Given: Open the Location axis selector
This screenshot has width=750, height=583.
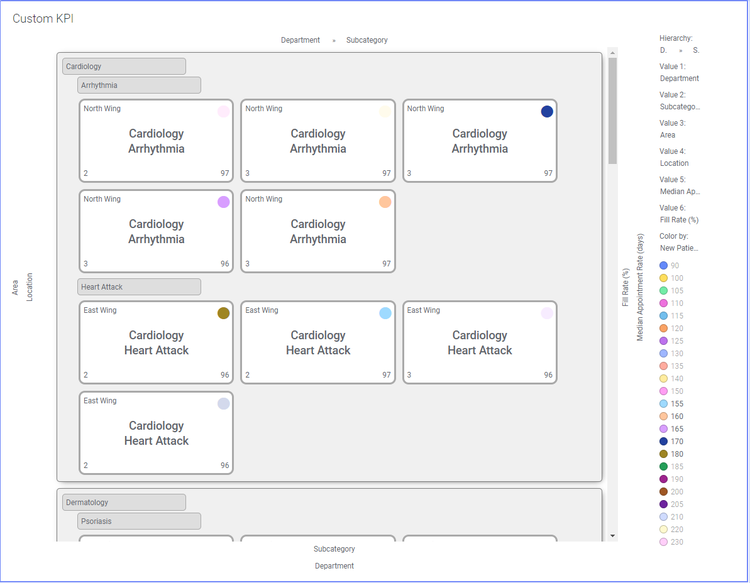Looking at the screenshot, I should click(x=29, y=287).
